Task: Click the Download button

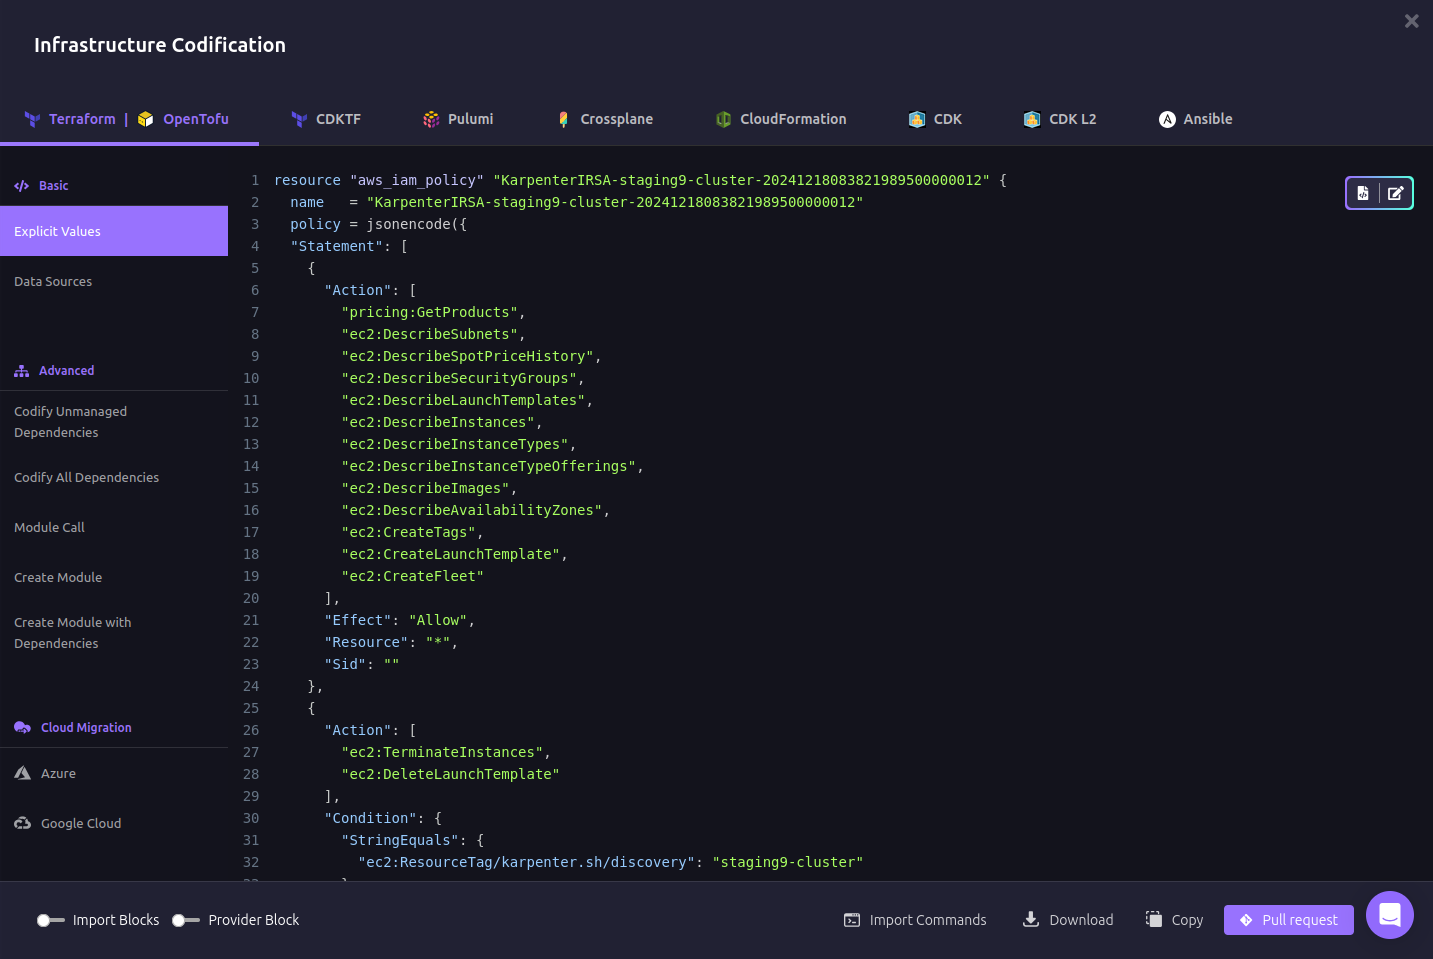Action: click(1068, 920)
